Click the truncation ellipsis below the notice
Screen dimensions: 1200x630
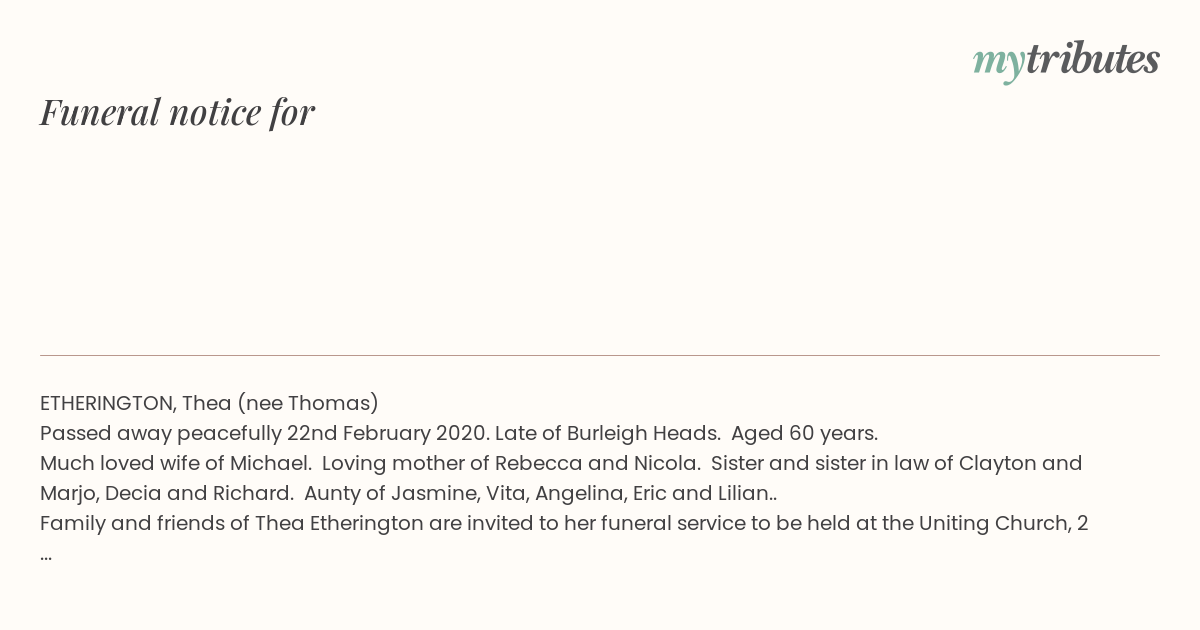click(46, 554)
